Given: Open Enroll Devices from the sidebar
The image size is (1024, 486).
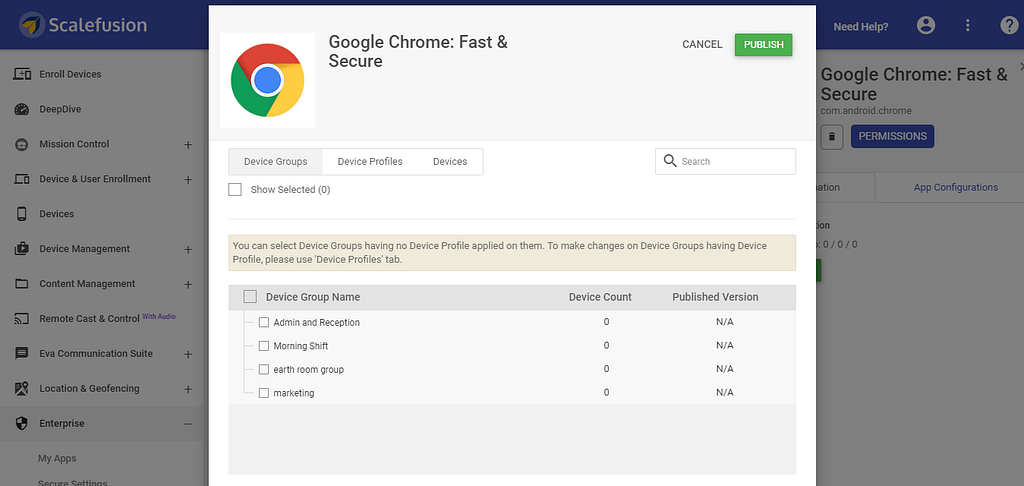Looking at the screenshot, I should tap(70, 74).
